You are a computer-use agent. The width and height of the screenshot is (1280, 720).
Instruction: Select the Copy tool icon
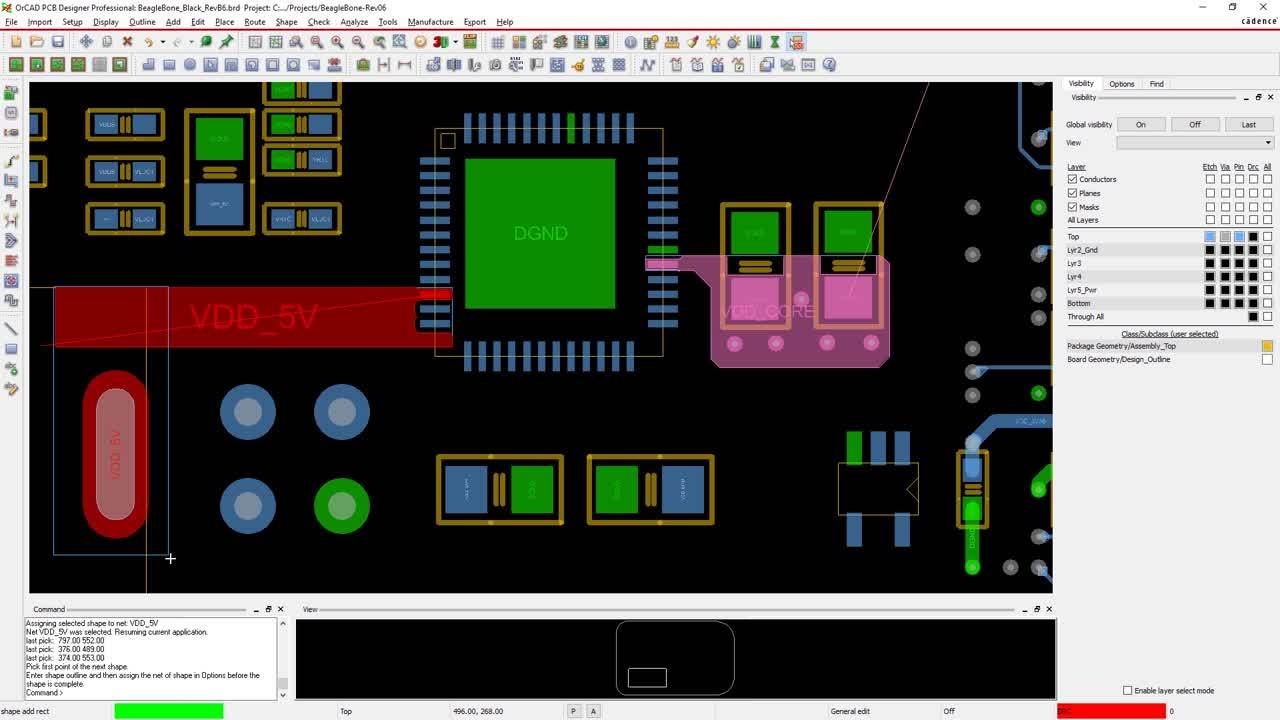click(x=107, y=42)
